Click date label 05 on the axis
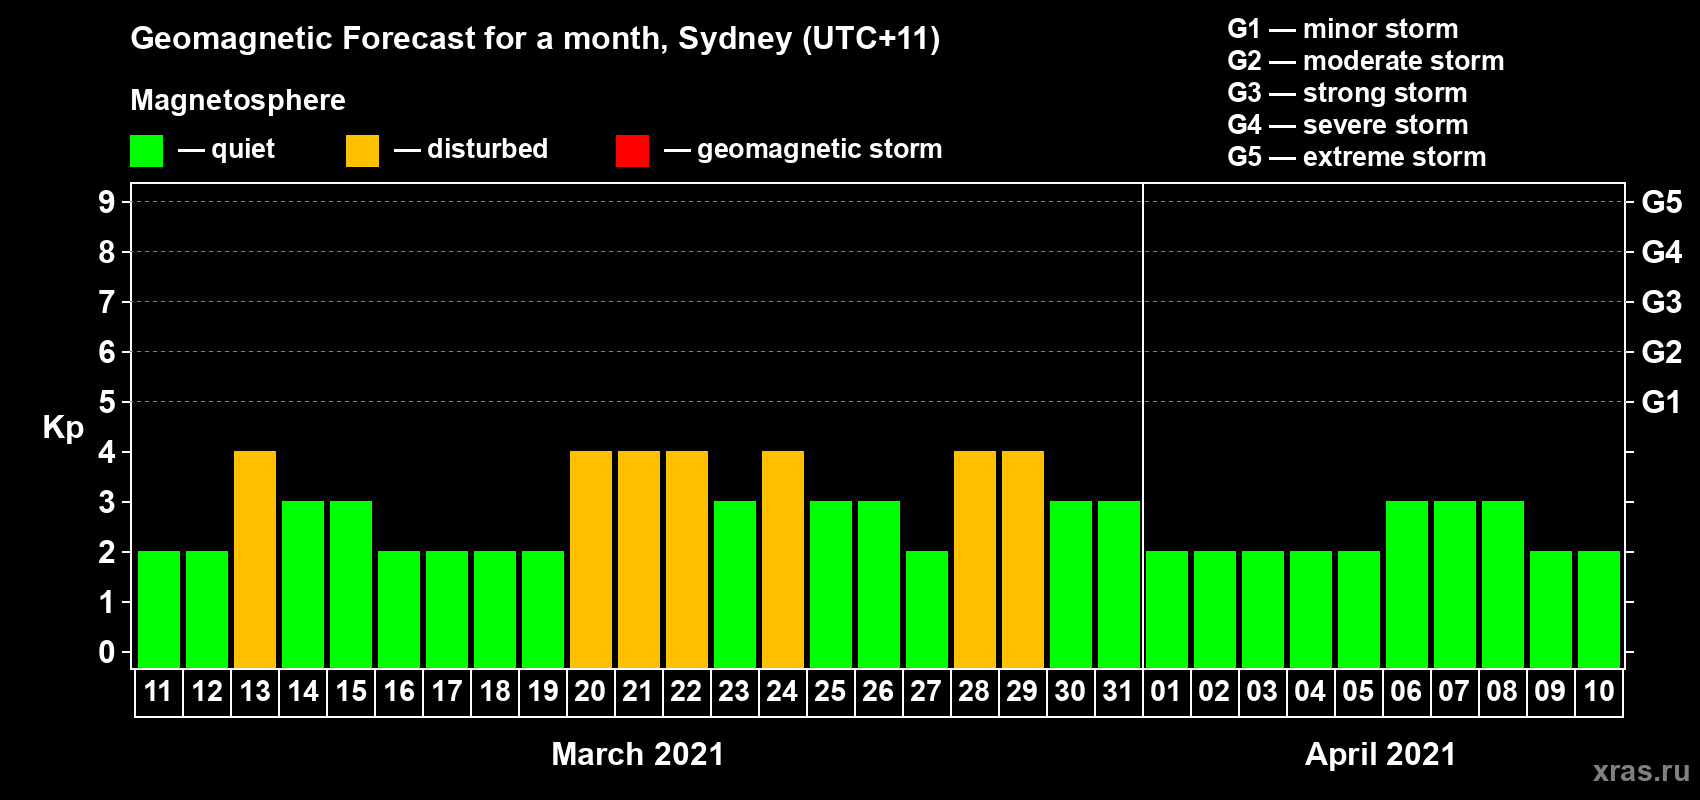The width and height of the screenshot is (1700, 800). [1358, 691]
